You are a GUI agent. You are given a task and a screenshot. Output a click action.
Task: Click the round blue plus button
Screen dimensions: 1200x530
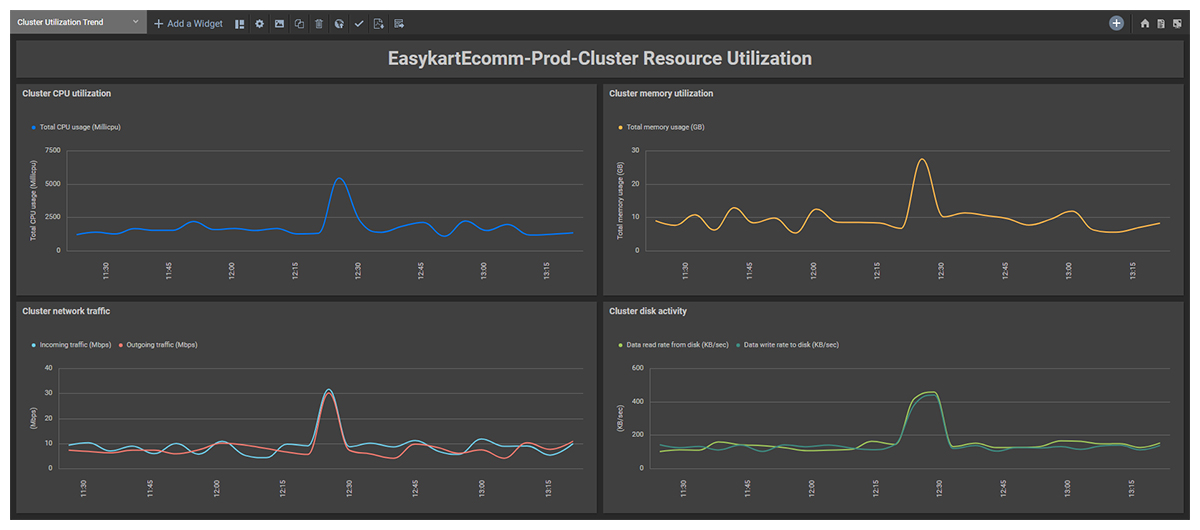pyautogui.click(x=1116, y=23)
